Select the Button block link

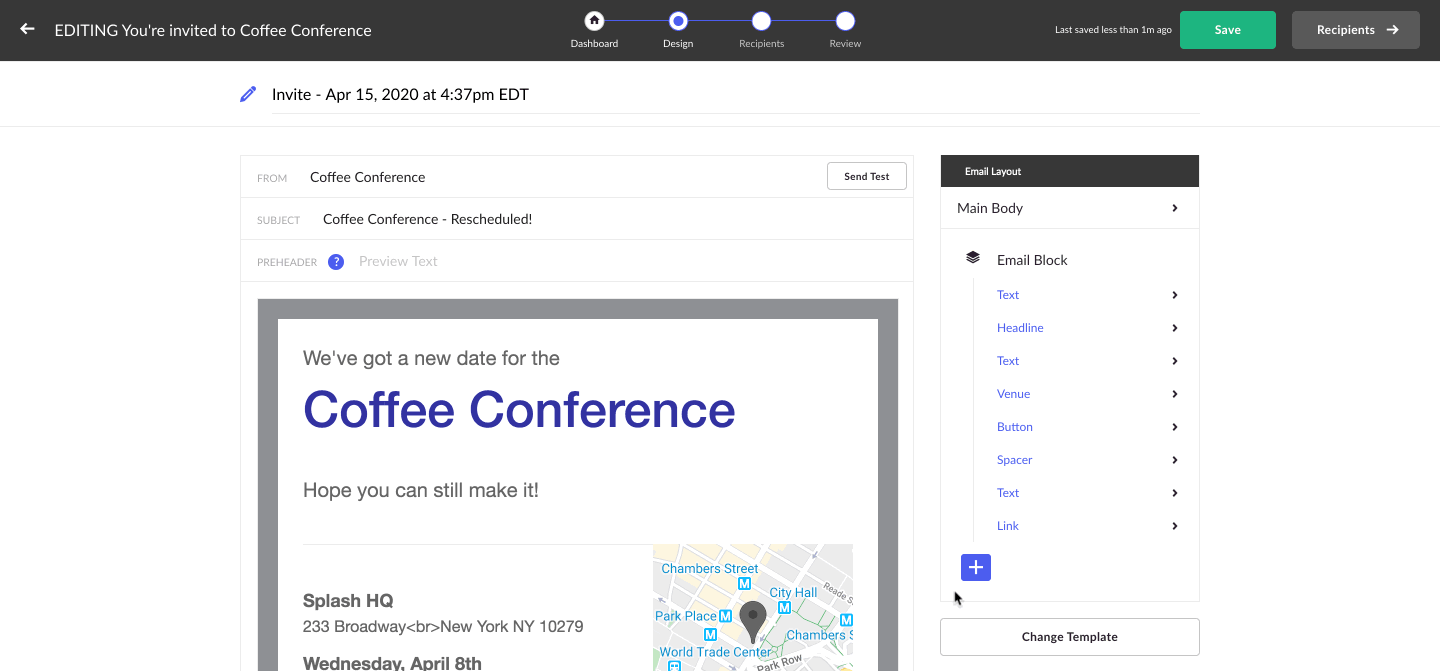tap(1015, 427)
